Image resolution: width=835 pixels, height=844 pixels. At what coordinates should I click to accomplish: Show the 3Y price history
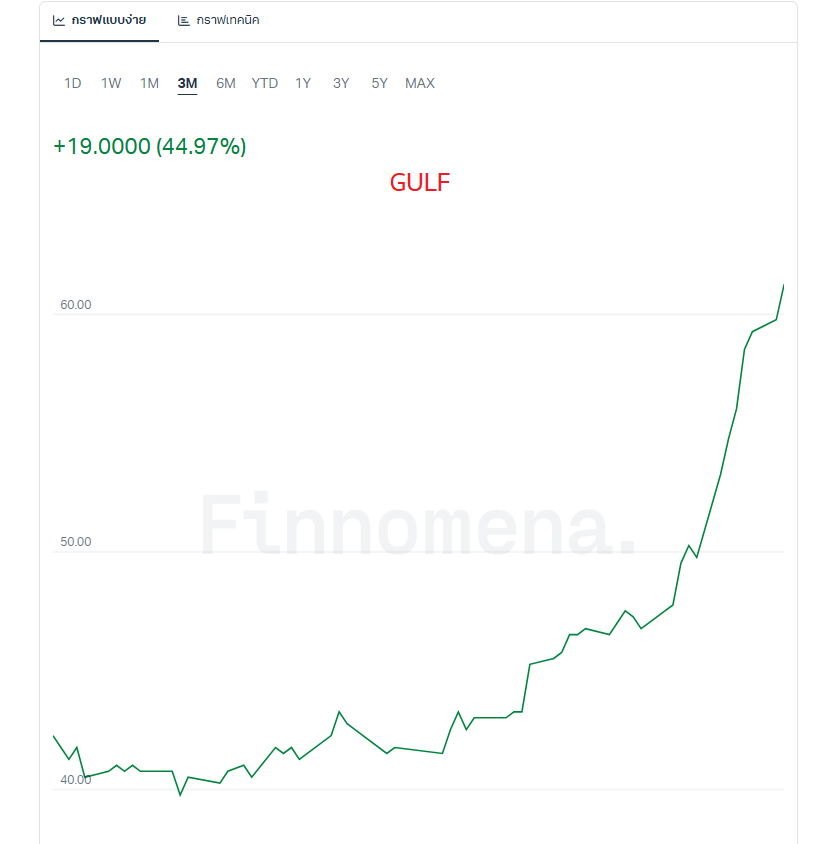(341, 83)
